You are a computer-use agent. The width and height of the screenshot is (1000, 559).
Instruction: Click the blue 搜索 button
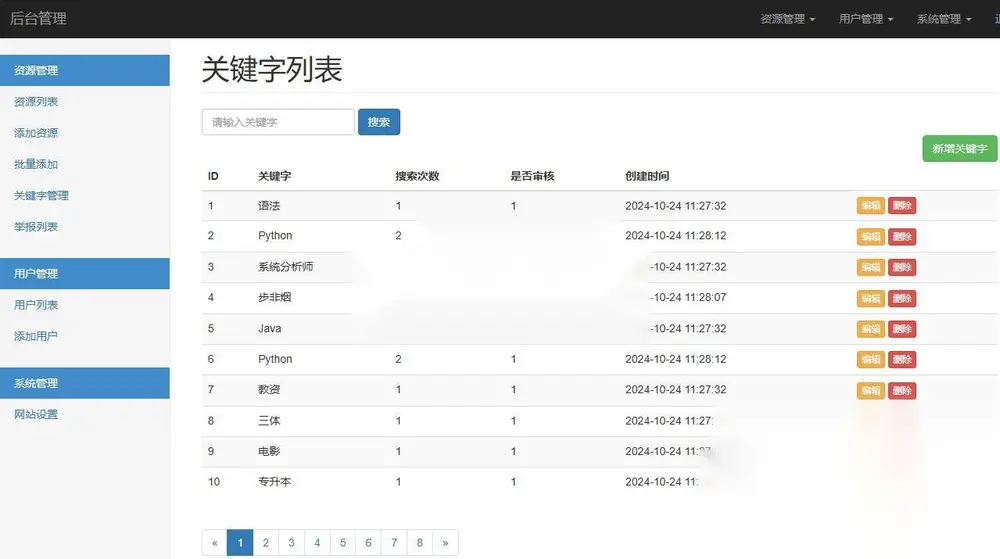(x=379, y=122)
